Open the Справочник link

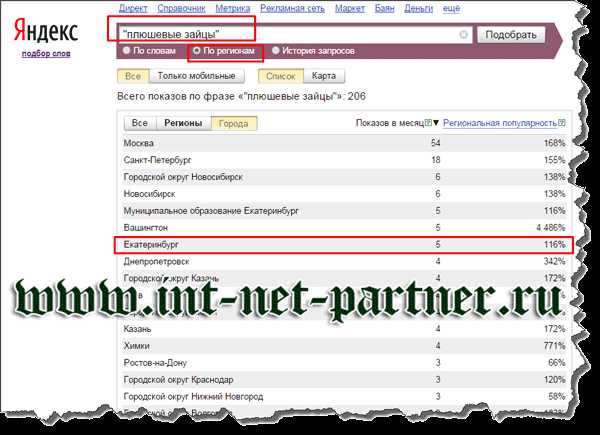point(181,8)
